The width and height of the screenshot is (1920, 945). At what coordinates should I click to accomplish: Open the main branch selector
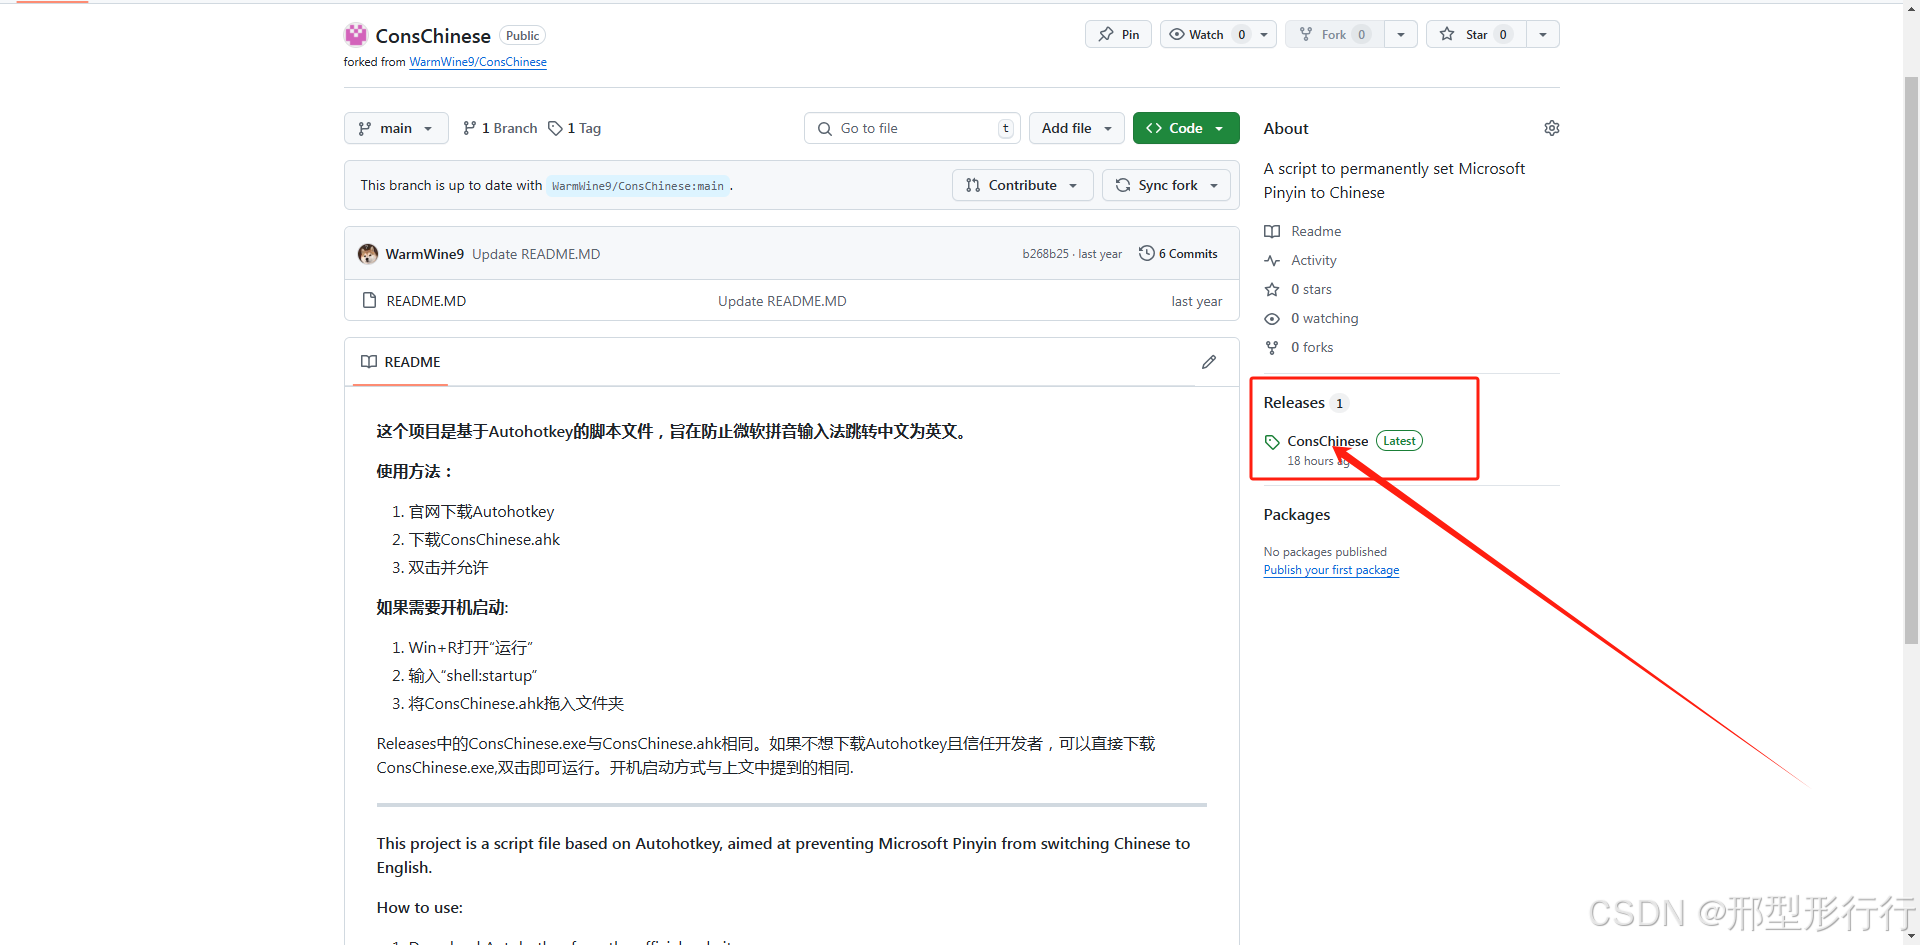(x=396, y=128)
